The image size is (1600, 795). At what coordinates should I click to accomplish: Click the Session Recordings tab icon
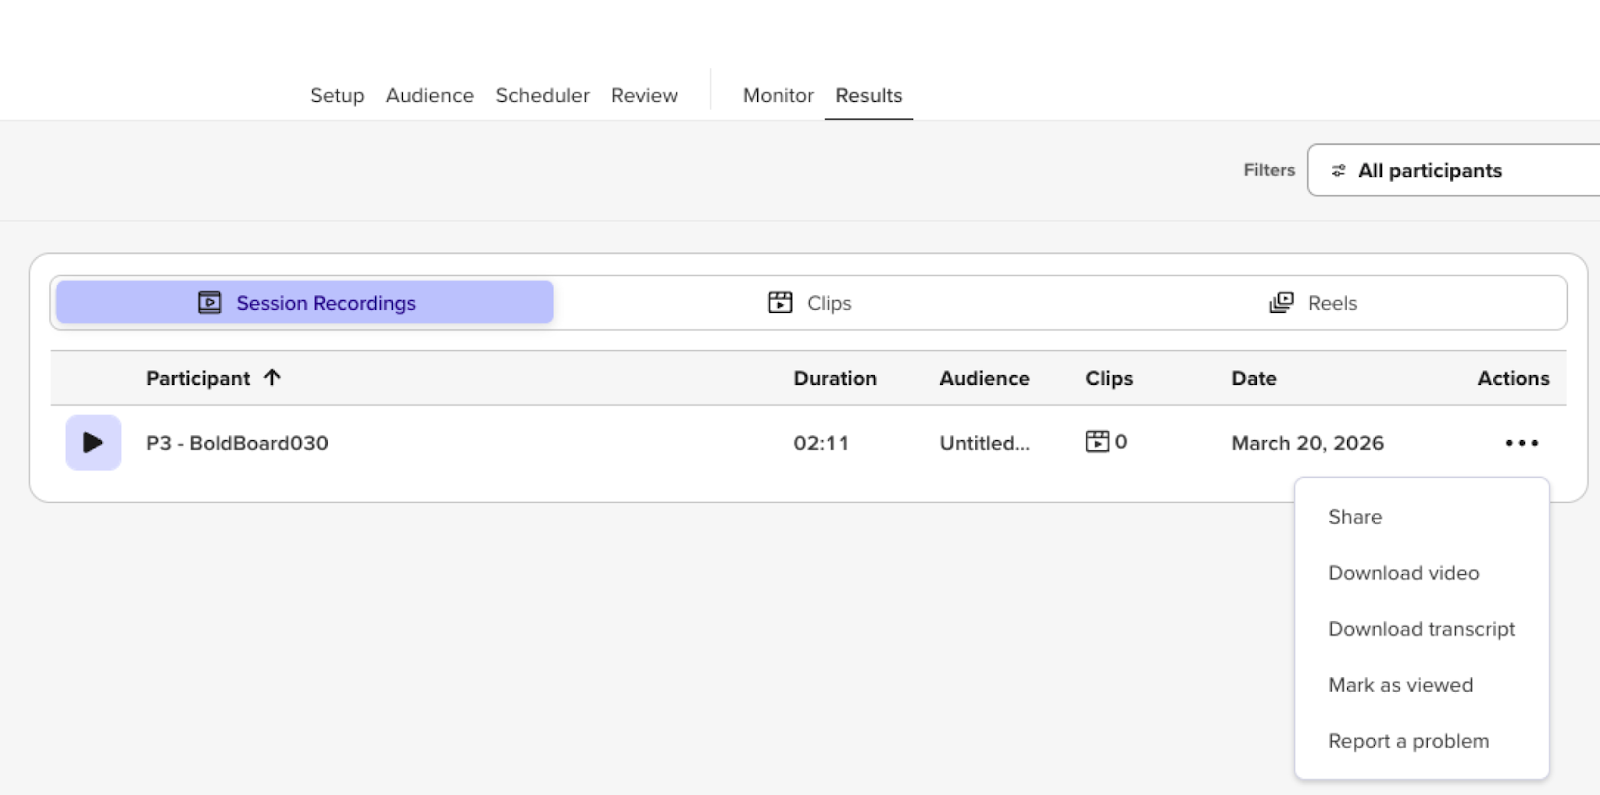tap(209, 303)
